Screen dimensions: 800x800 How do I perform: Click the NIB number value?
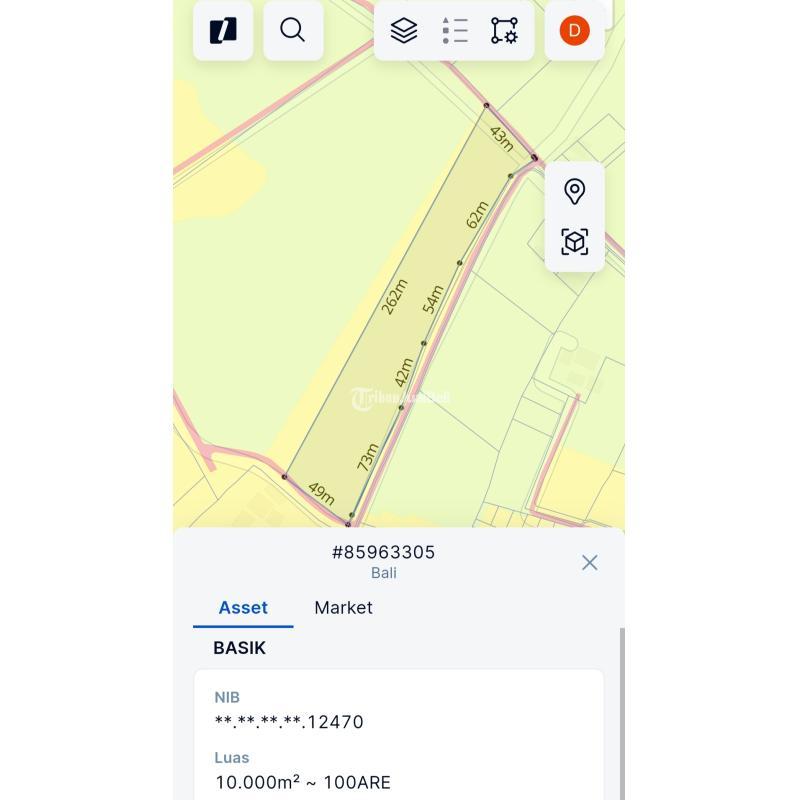pos(289,722)
